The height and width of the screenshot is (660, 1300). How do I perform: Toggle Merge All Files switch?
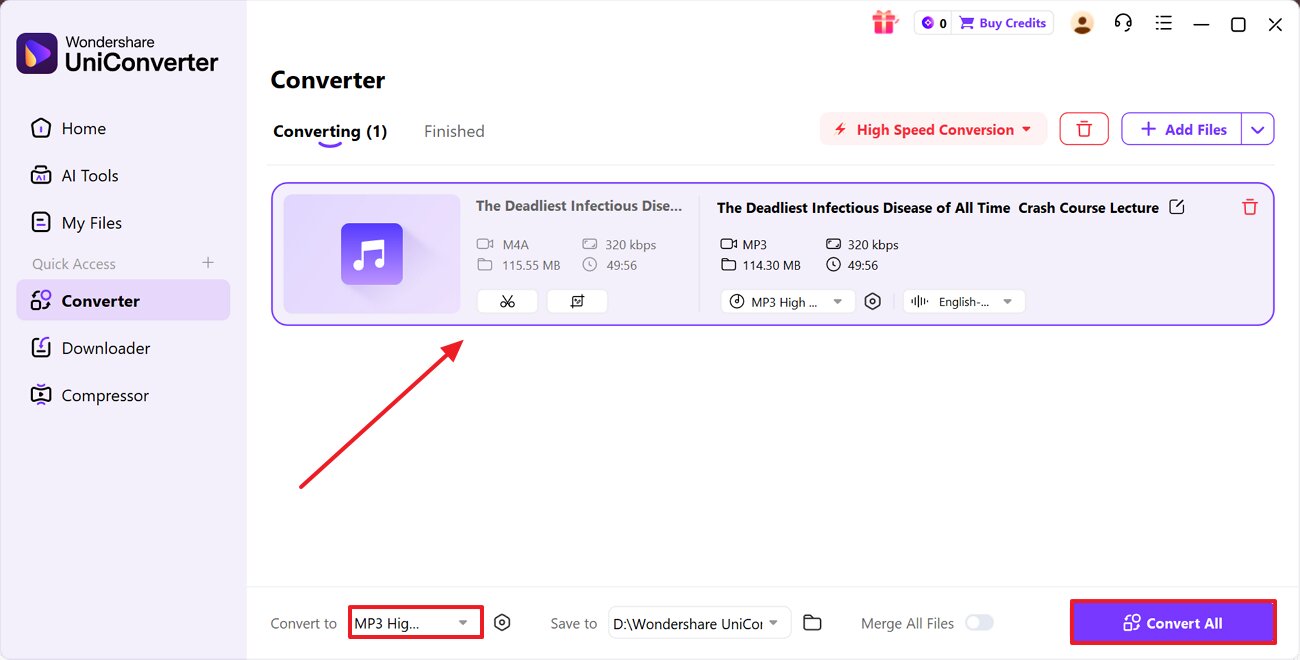pyautogui.click(x=979, y=623)
